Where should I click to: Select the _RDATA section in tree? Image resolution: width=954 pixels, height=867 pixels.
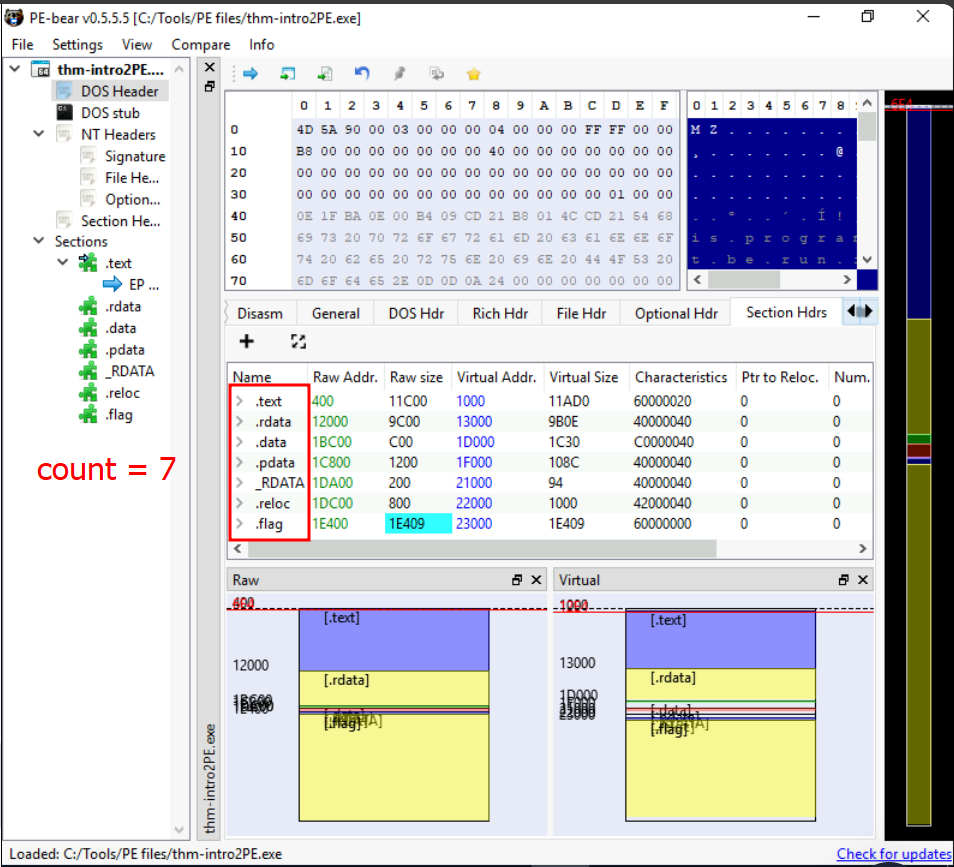coord(129,371)
